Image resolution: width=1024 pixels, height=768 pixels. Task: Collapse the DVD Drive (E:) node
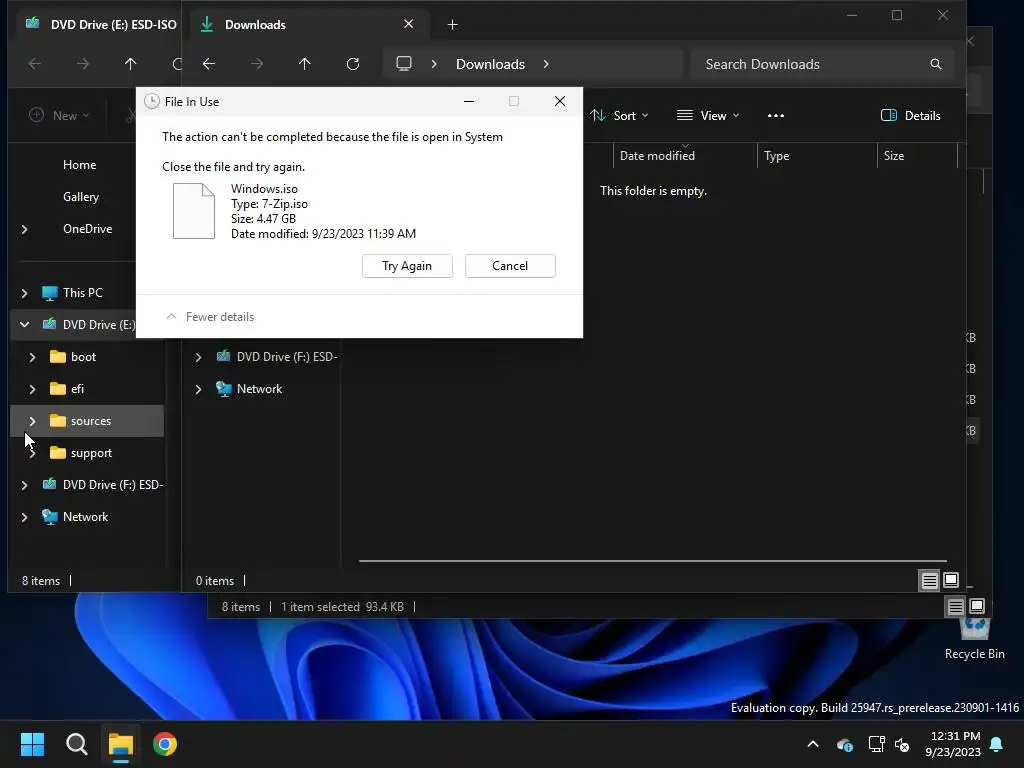25,325
